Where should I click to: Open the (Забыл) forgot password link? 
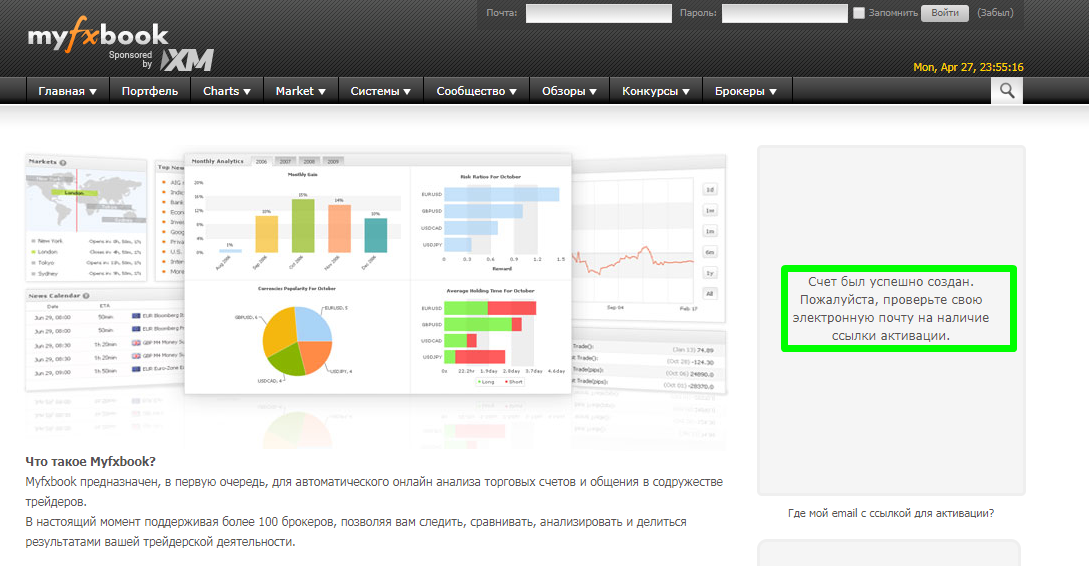coord(995,13)
